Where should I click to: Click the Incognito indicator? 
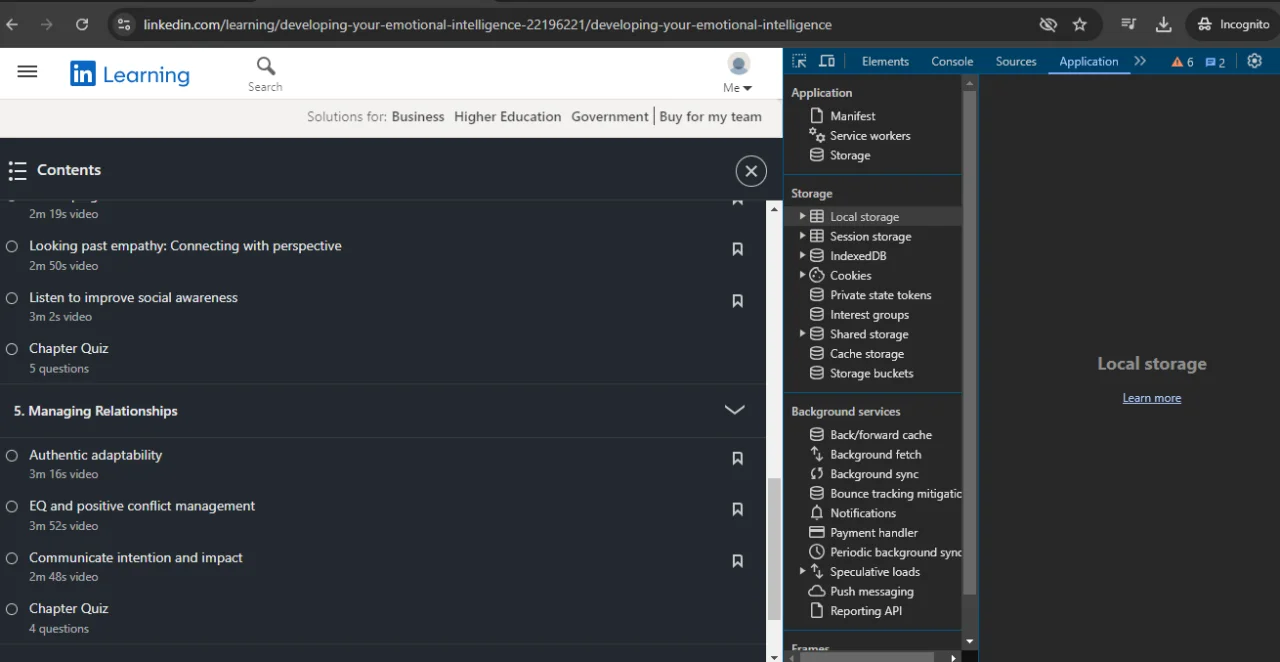click(x=1233, y=24)
